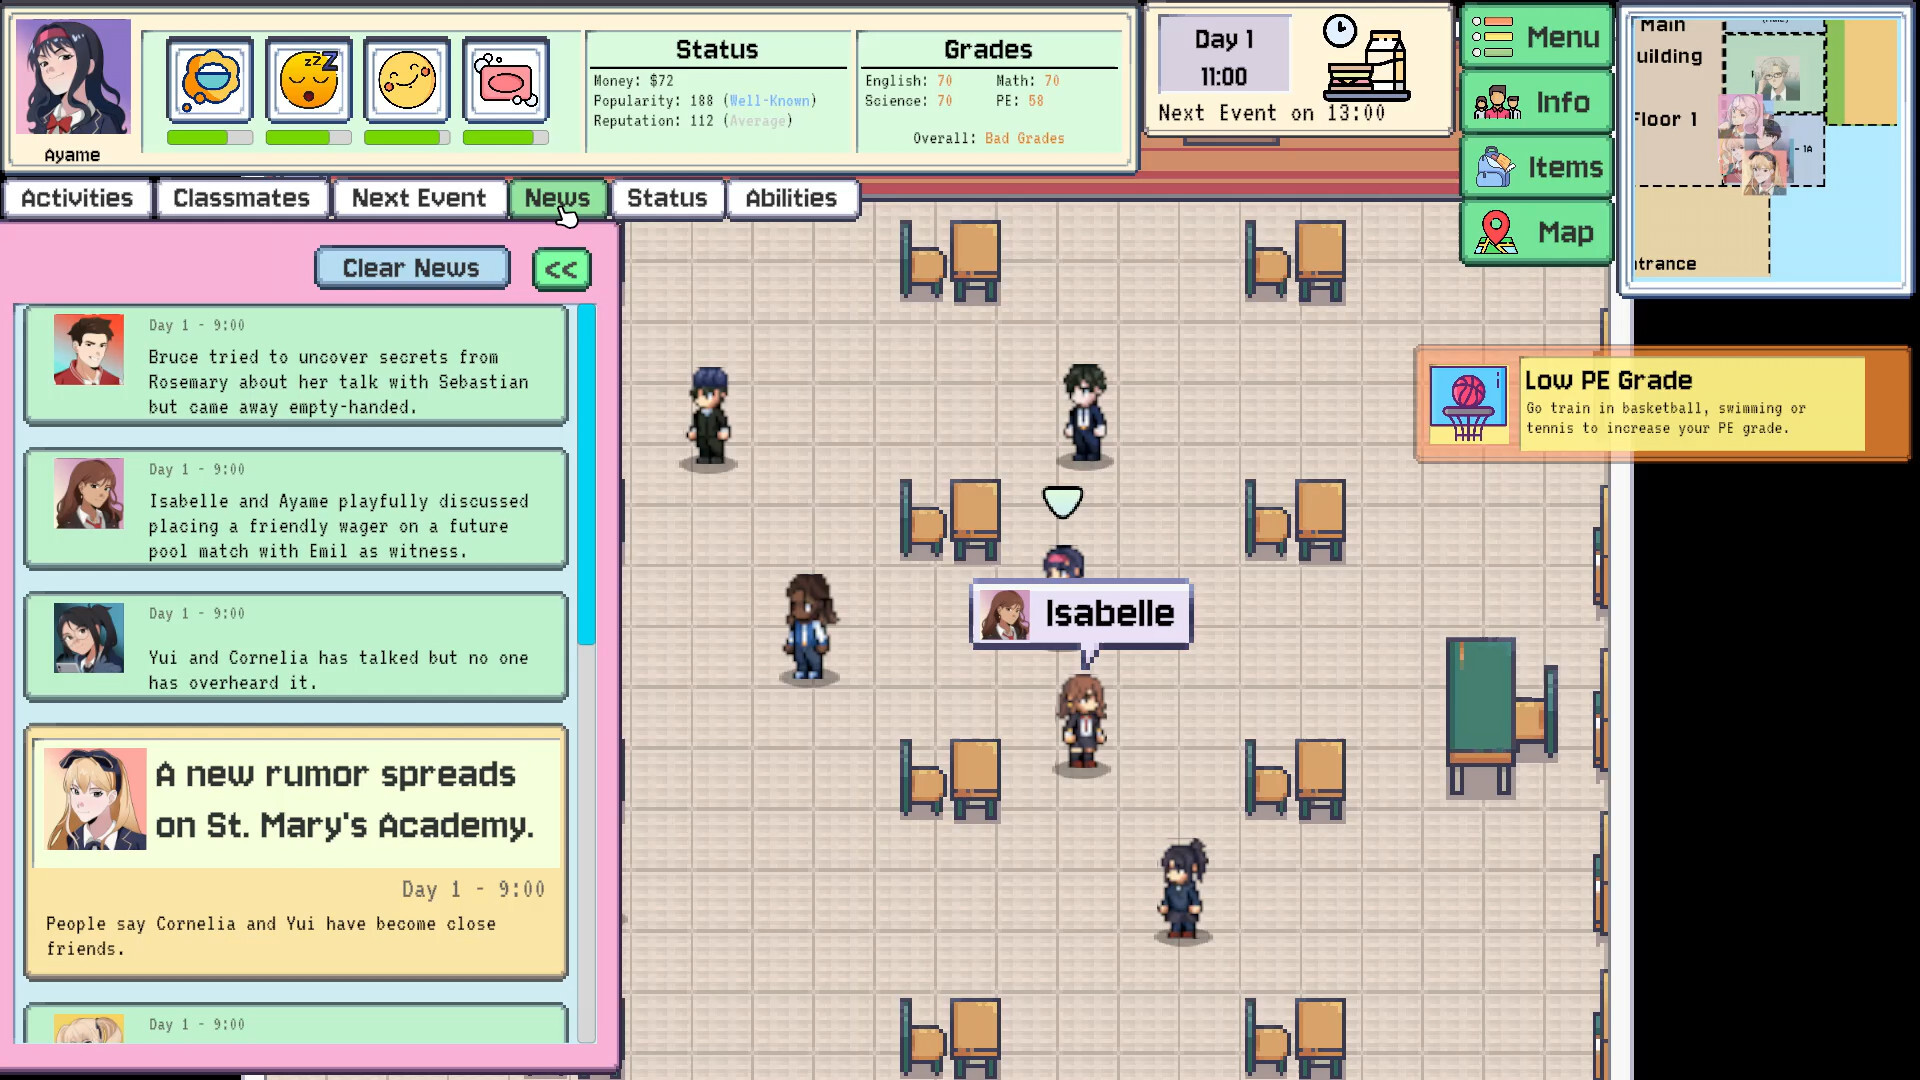Click the hygiene soap icon
Image resolution: width=1920 pixels, height=1080 pixels.
[x=506, y=80]
